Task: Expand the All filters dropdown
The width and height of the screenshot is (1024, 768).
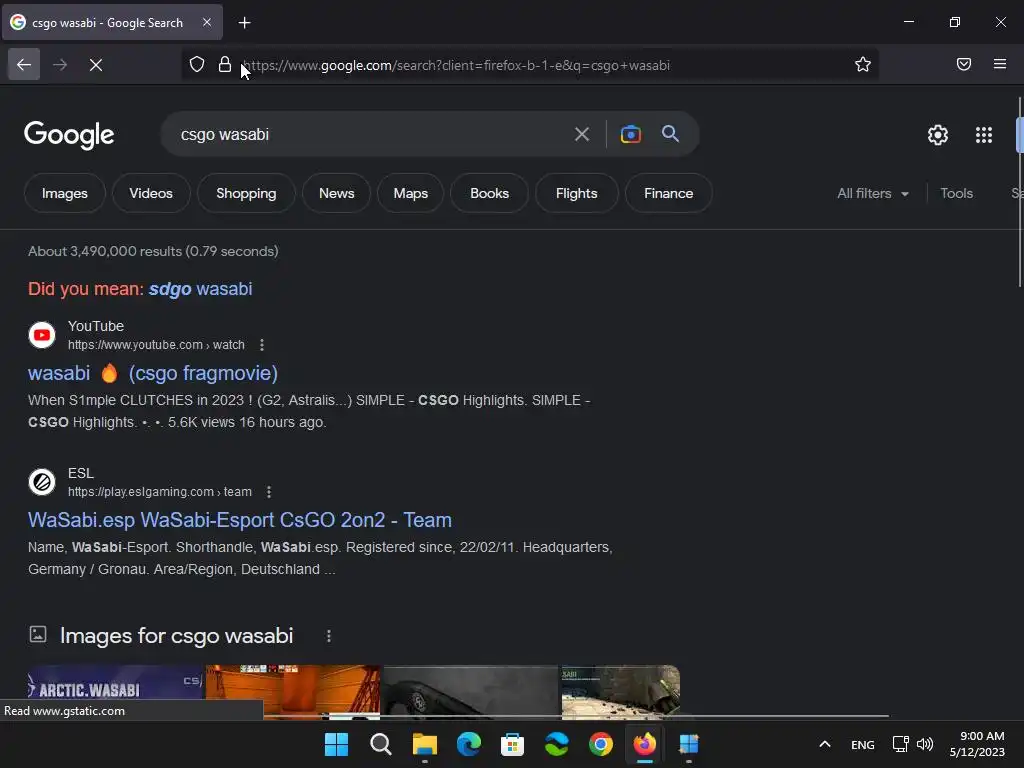Action: pyautogui.click(x=872, y=193)
